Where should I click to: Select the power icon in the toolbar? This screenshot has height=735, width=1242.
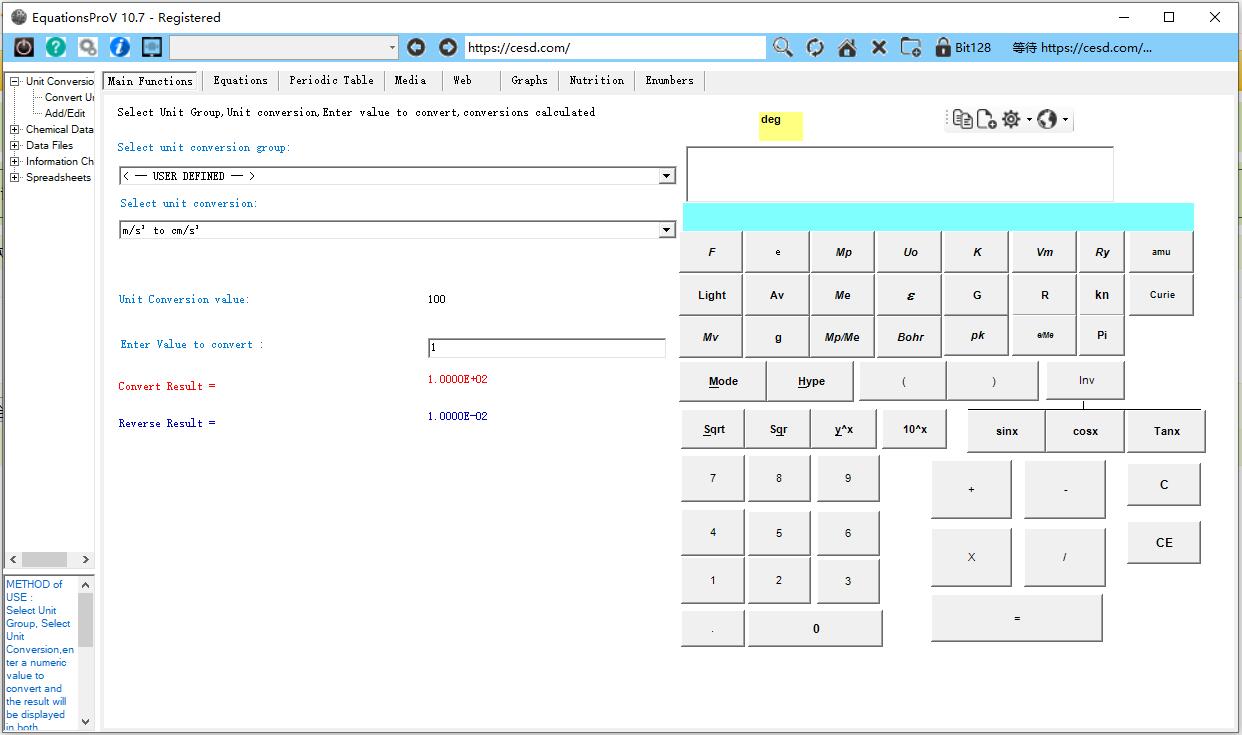tap(22, 46)
